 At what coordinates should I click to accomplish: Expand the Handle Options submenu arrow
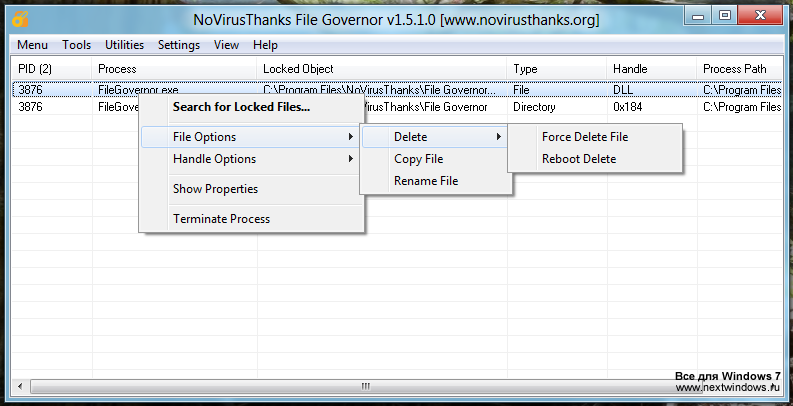350,159
